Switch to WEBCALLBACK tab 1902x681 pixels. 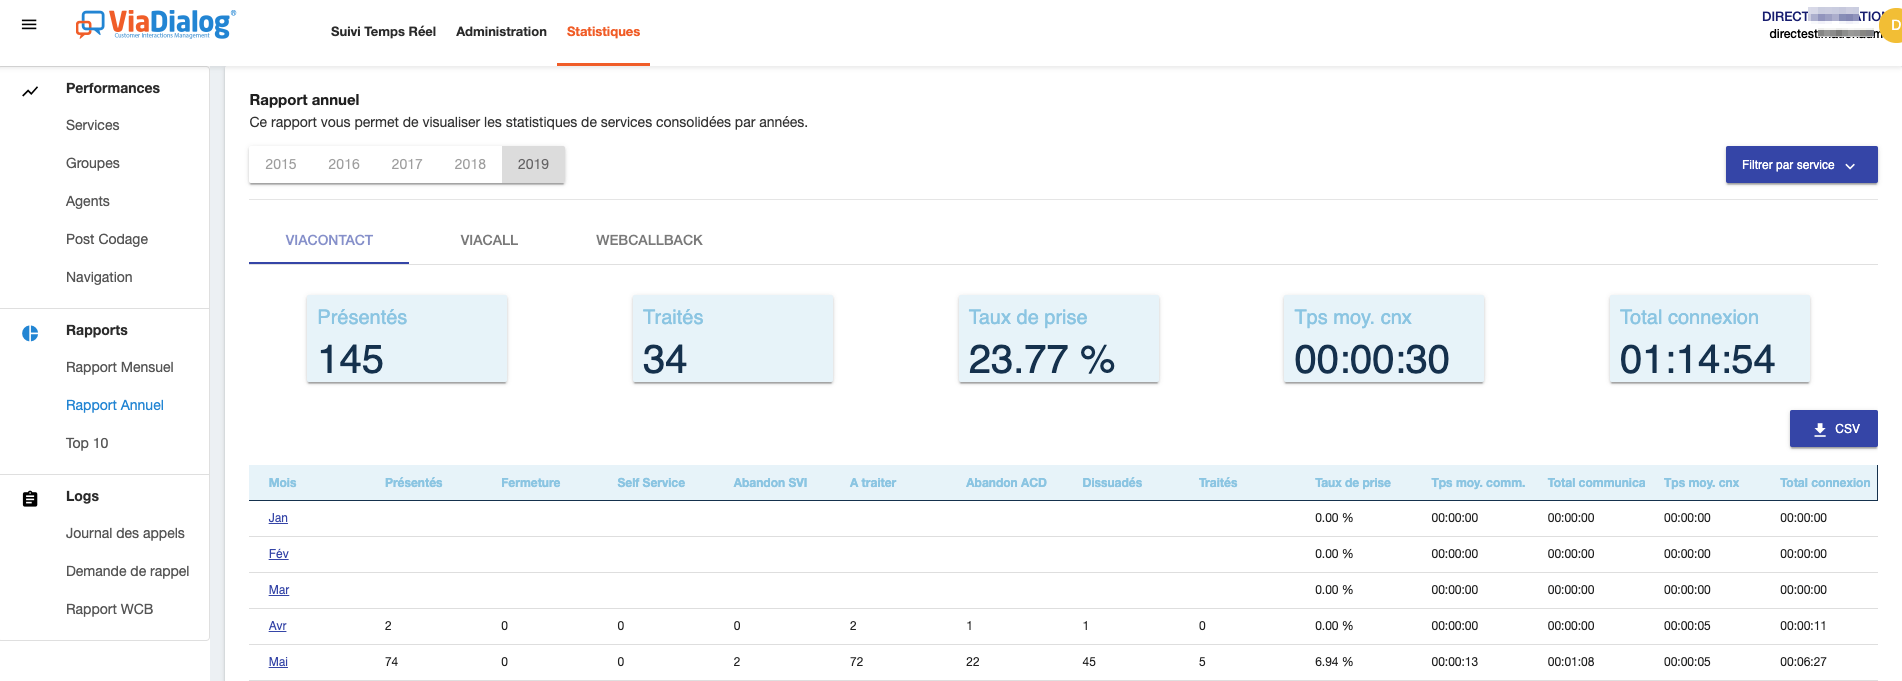pos(649,240)
